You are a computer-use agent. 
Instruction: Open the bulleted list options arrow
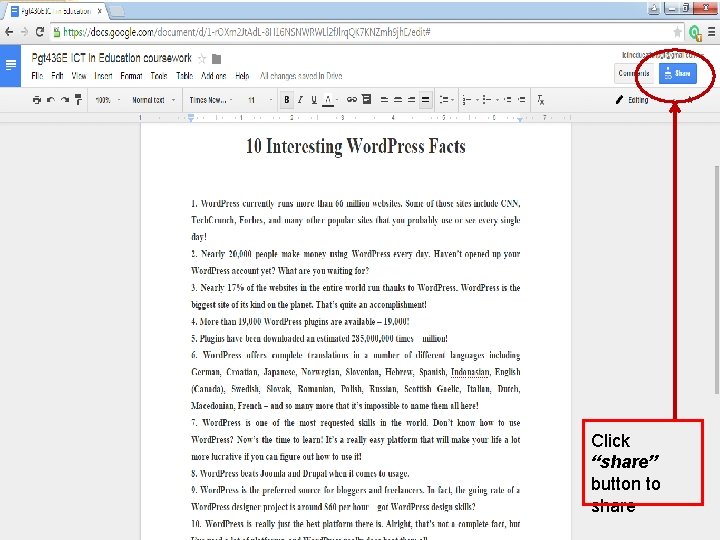click(497, 100)
